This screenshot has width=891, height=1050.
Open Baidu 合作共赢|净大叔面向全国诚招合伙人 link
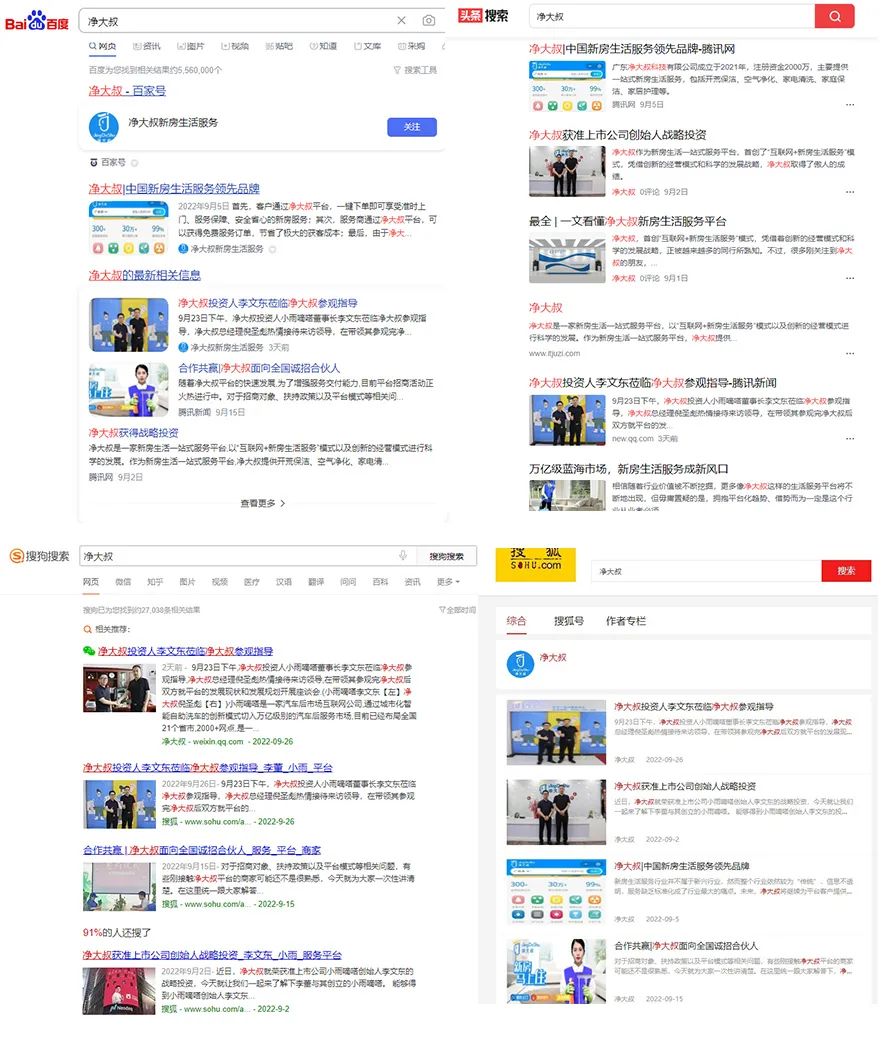259,368
